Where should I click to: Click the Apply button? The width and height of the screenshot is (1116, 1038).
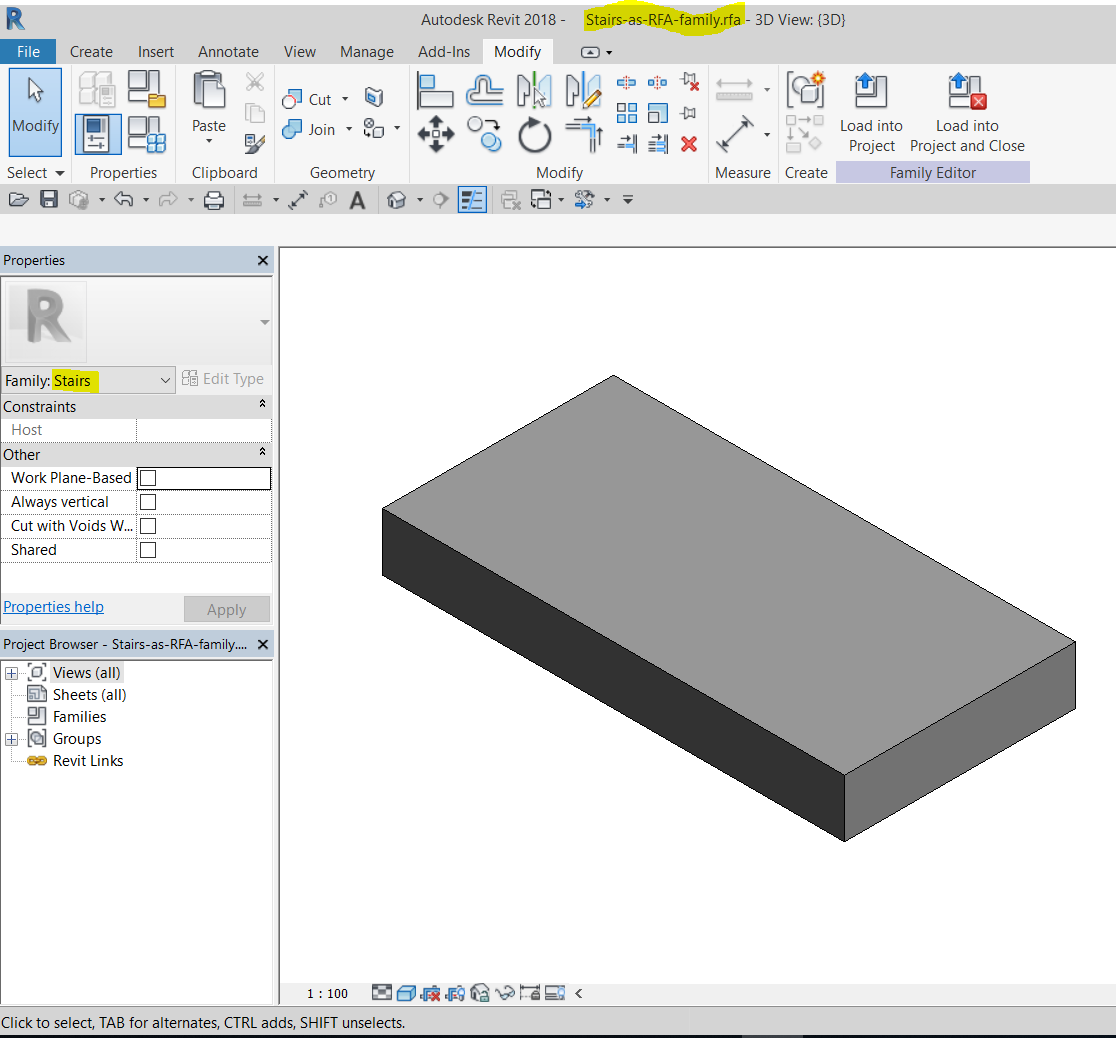[x=226, y=609]
